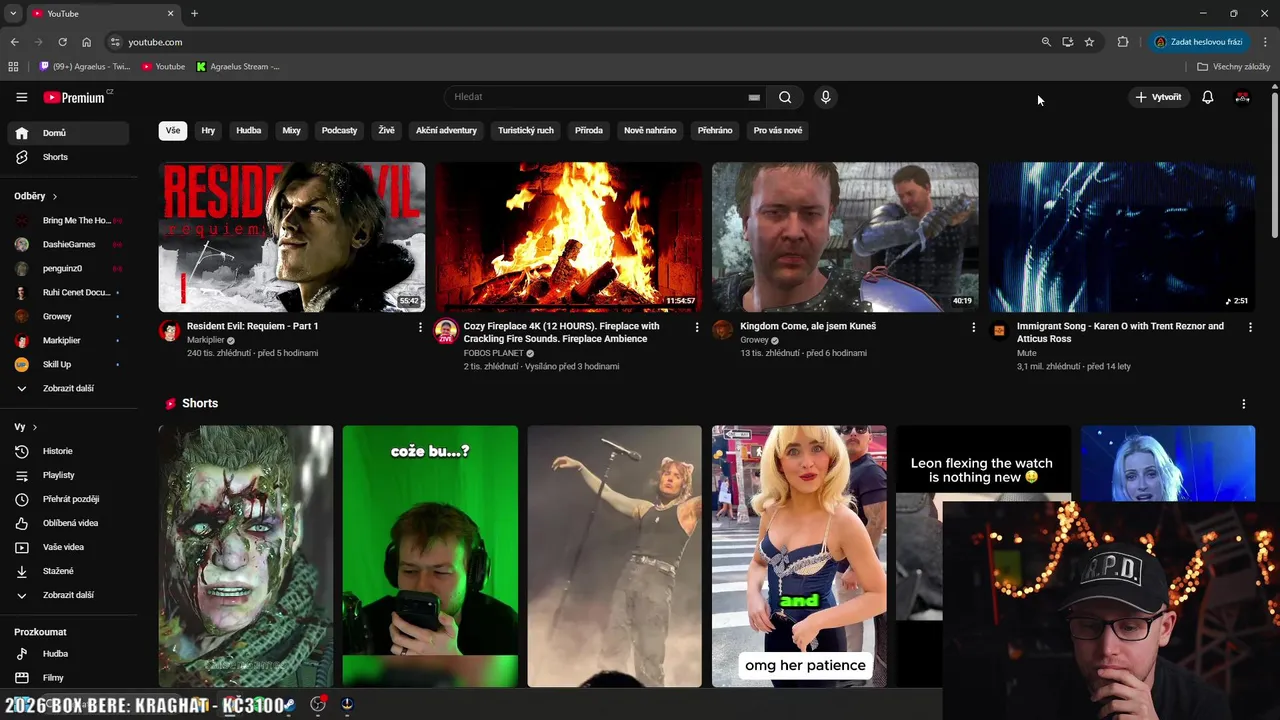Open Oblíbená videa in the sidebar
Viewport: 1280px width, 720px height.
(69, 523)
